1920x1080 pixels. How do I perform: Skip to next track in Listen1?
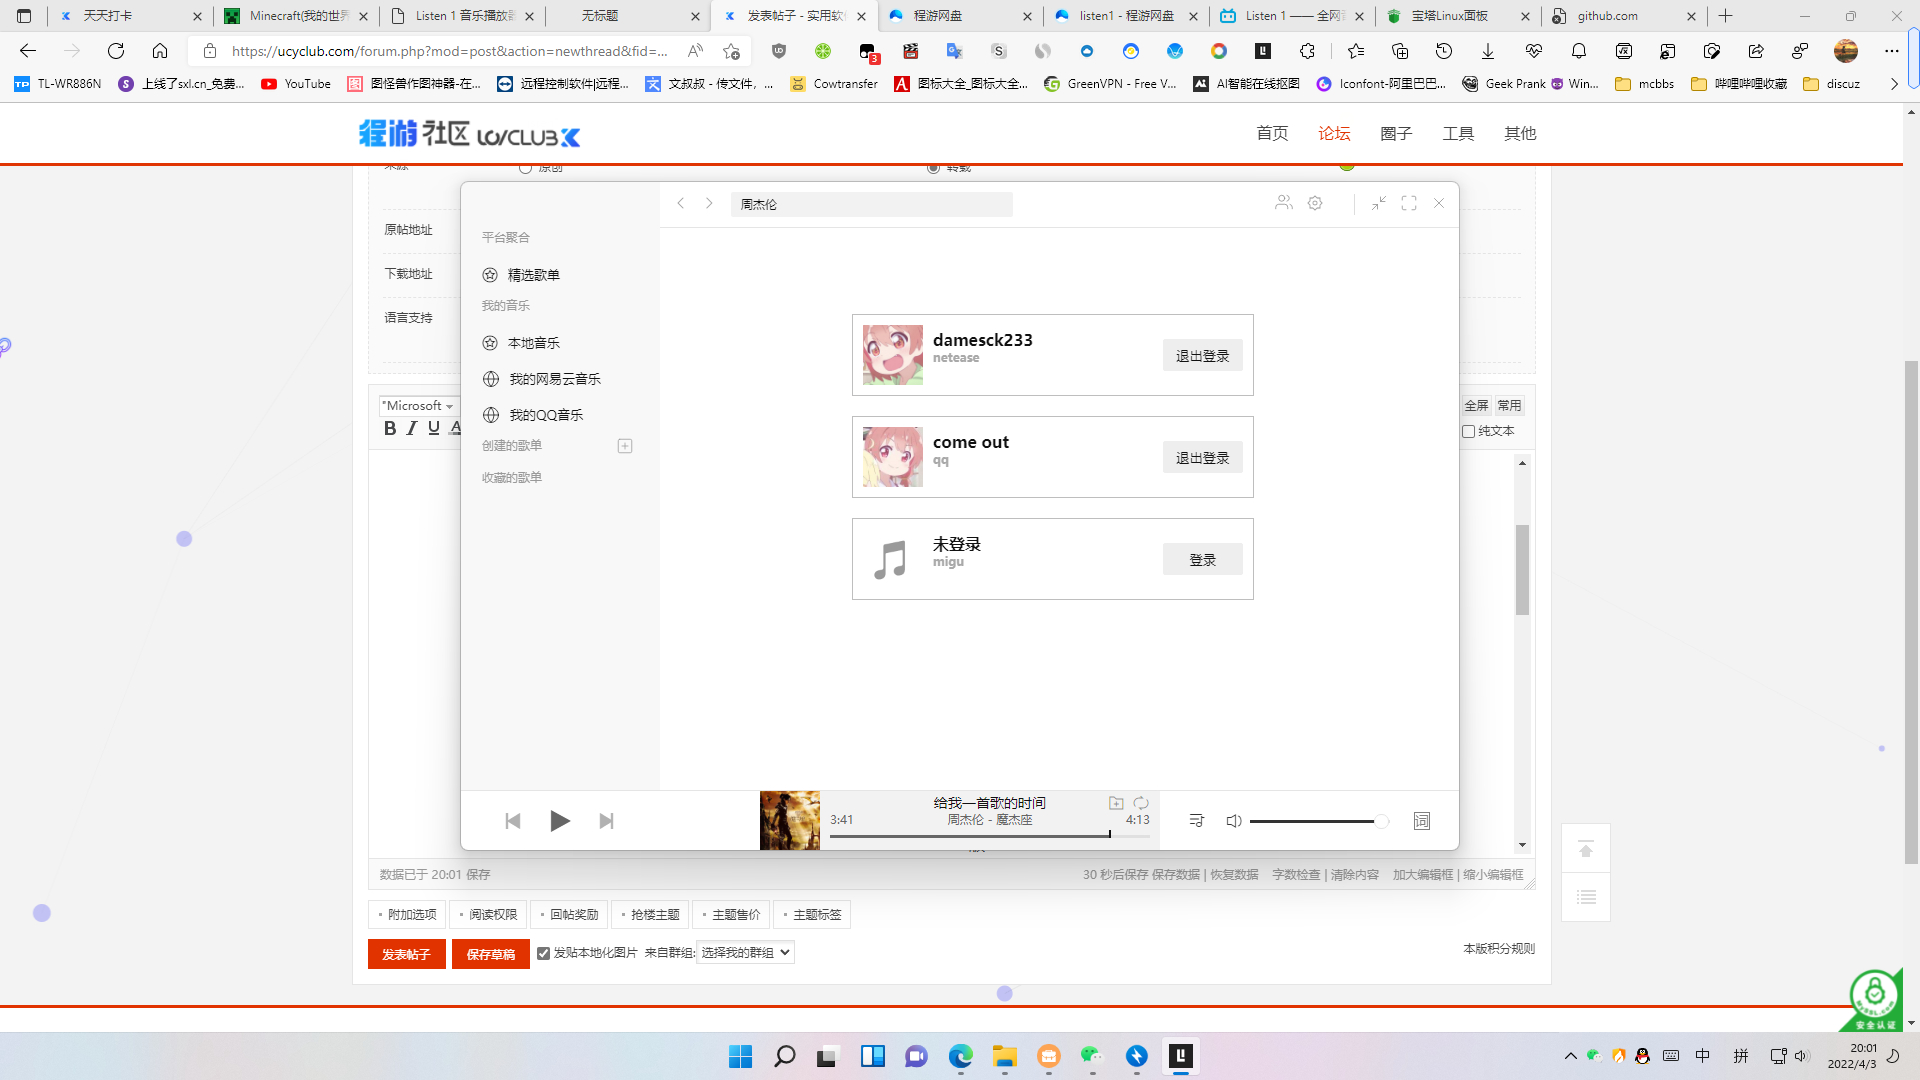(x=606, y=821)
